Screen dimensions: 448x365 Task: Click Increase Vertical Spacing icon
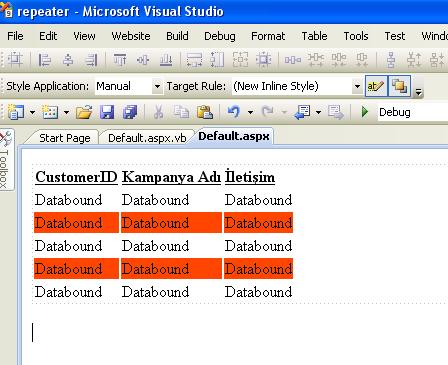coord(414,60)
